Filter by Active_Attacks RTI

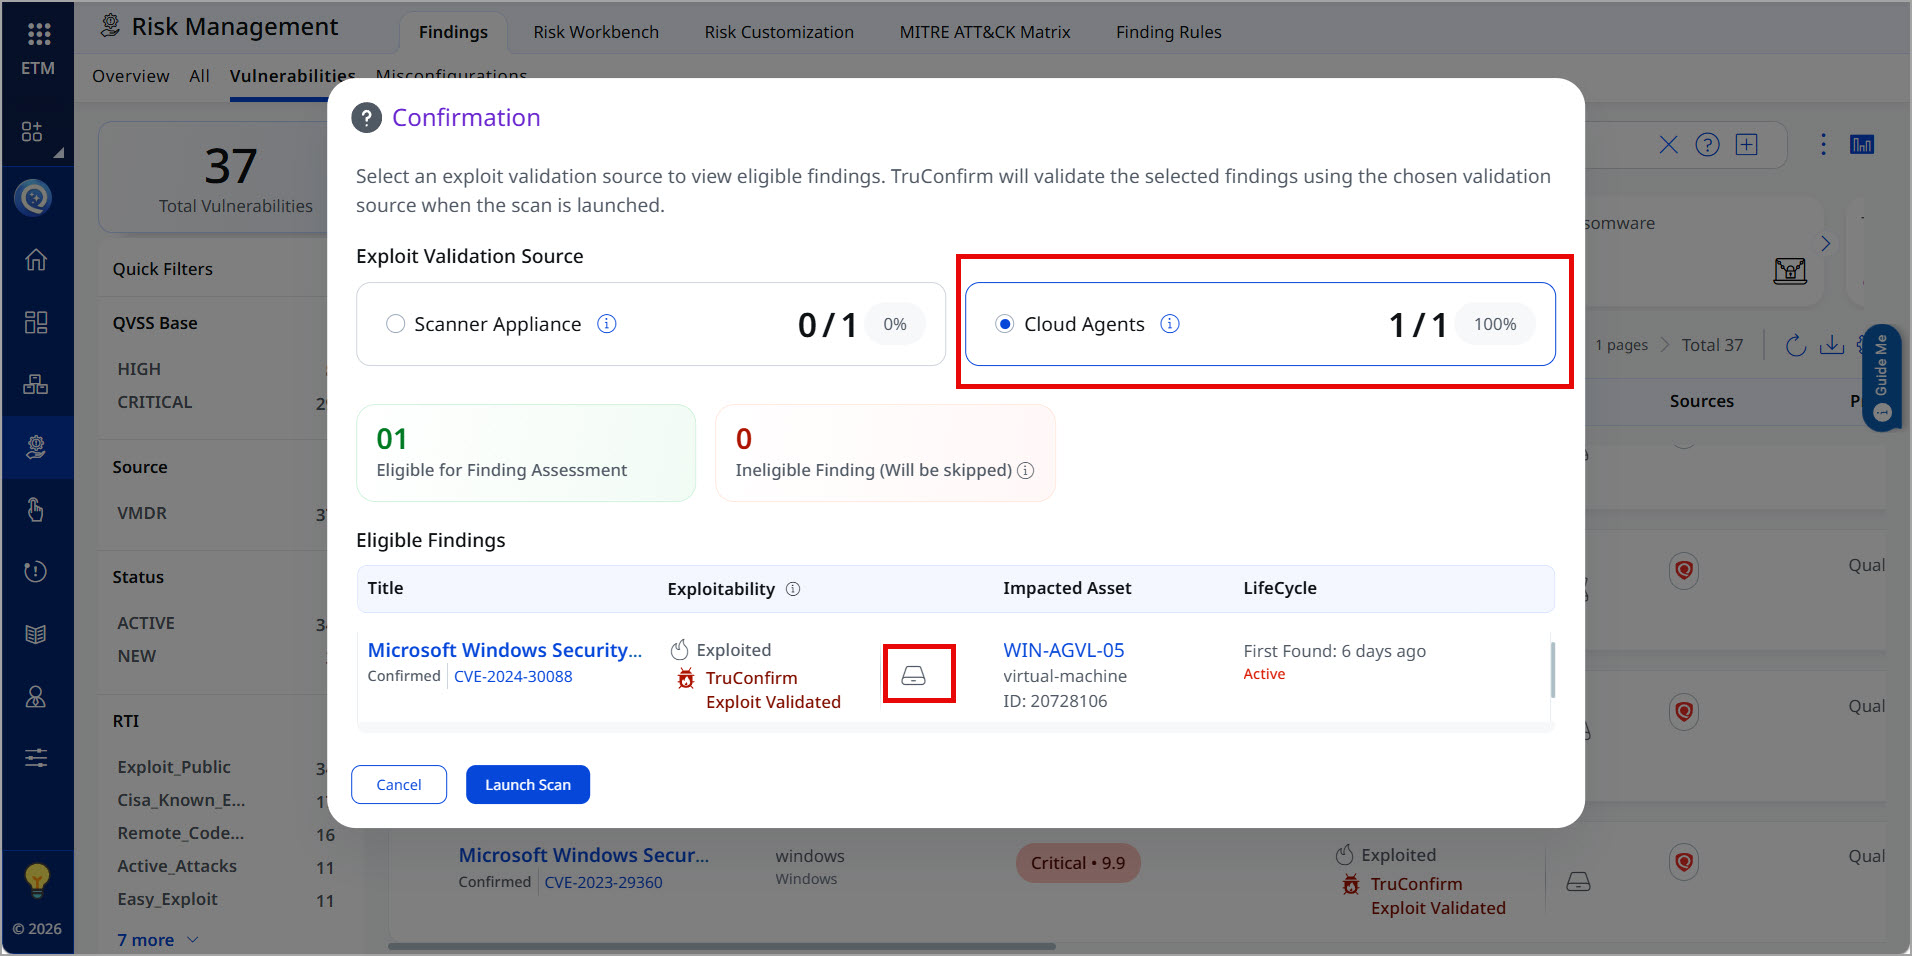[x=177, y=866]
